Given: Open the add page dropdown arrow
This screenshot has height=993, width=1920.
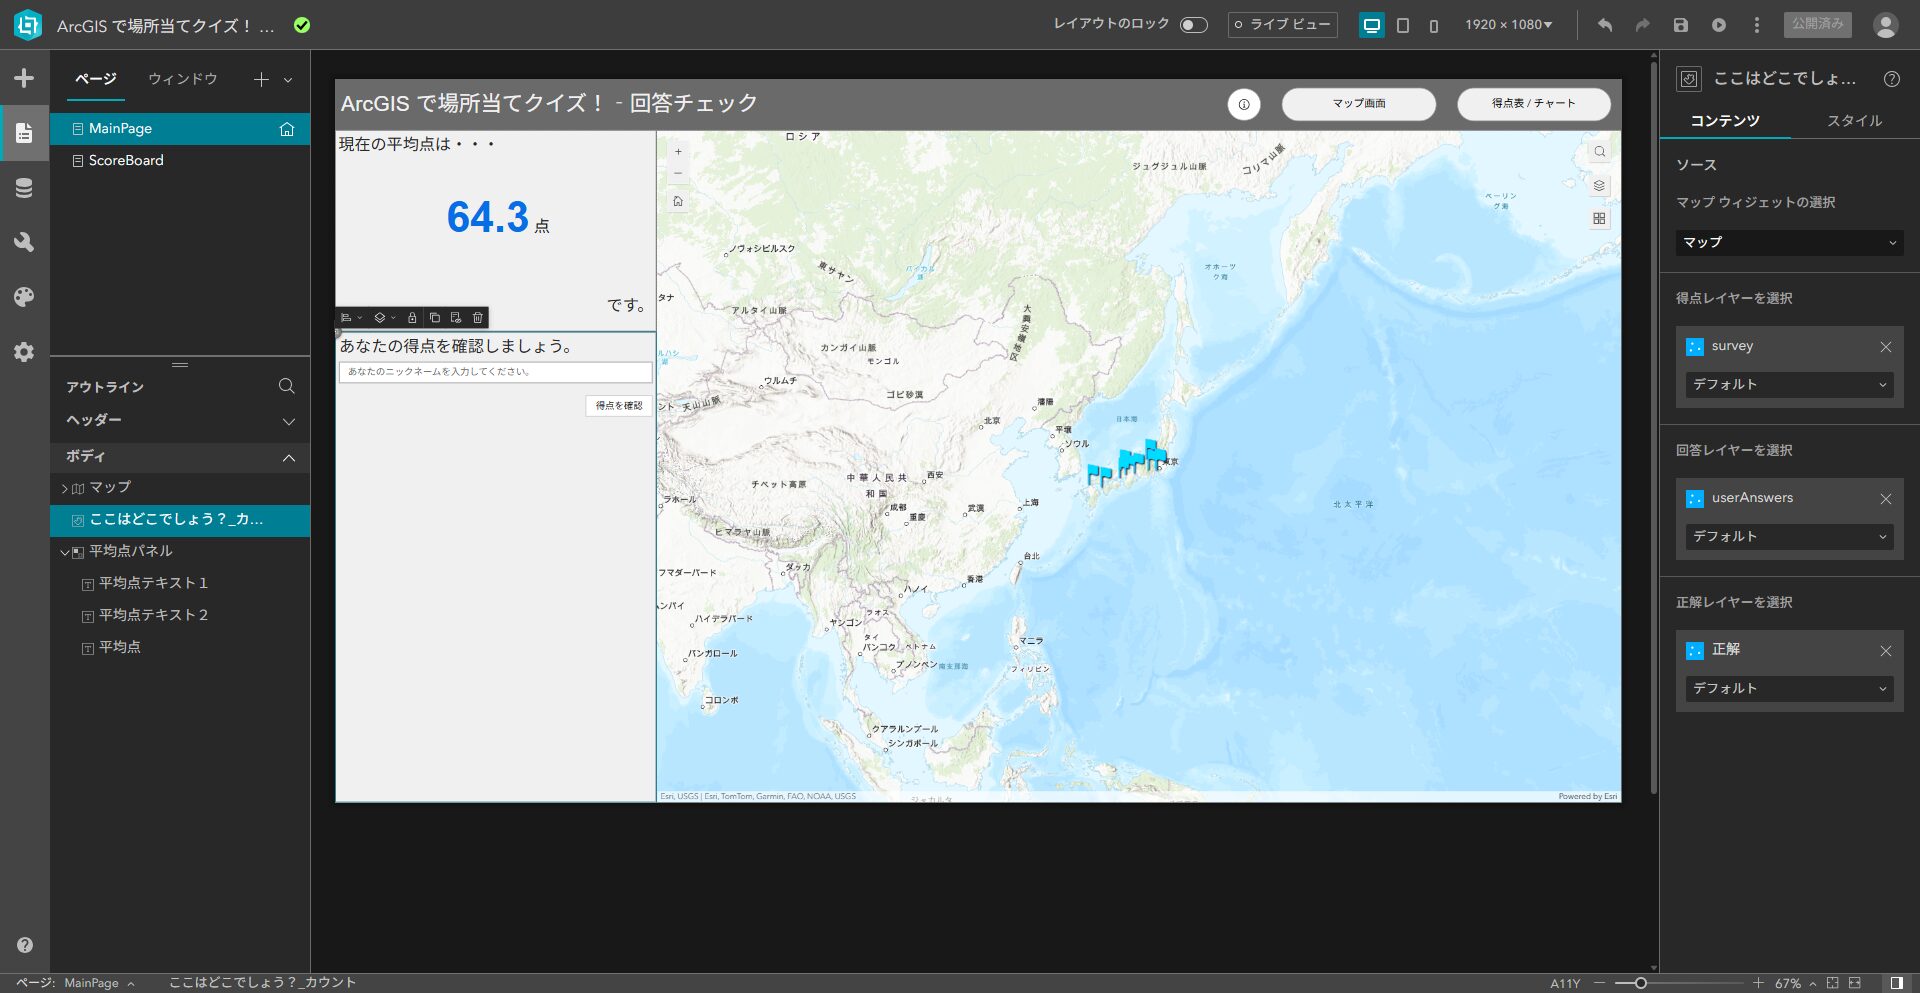Looking at the screenshot, I should coord(288,80).
